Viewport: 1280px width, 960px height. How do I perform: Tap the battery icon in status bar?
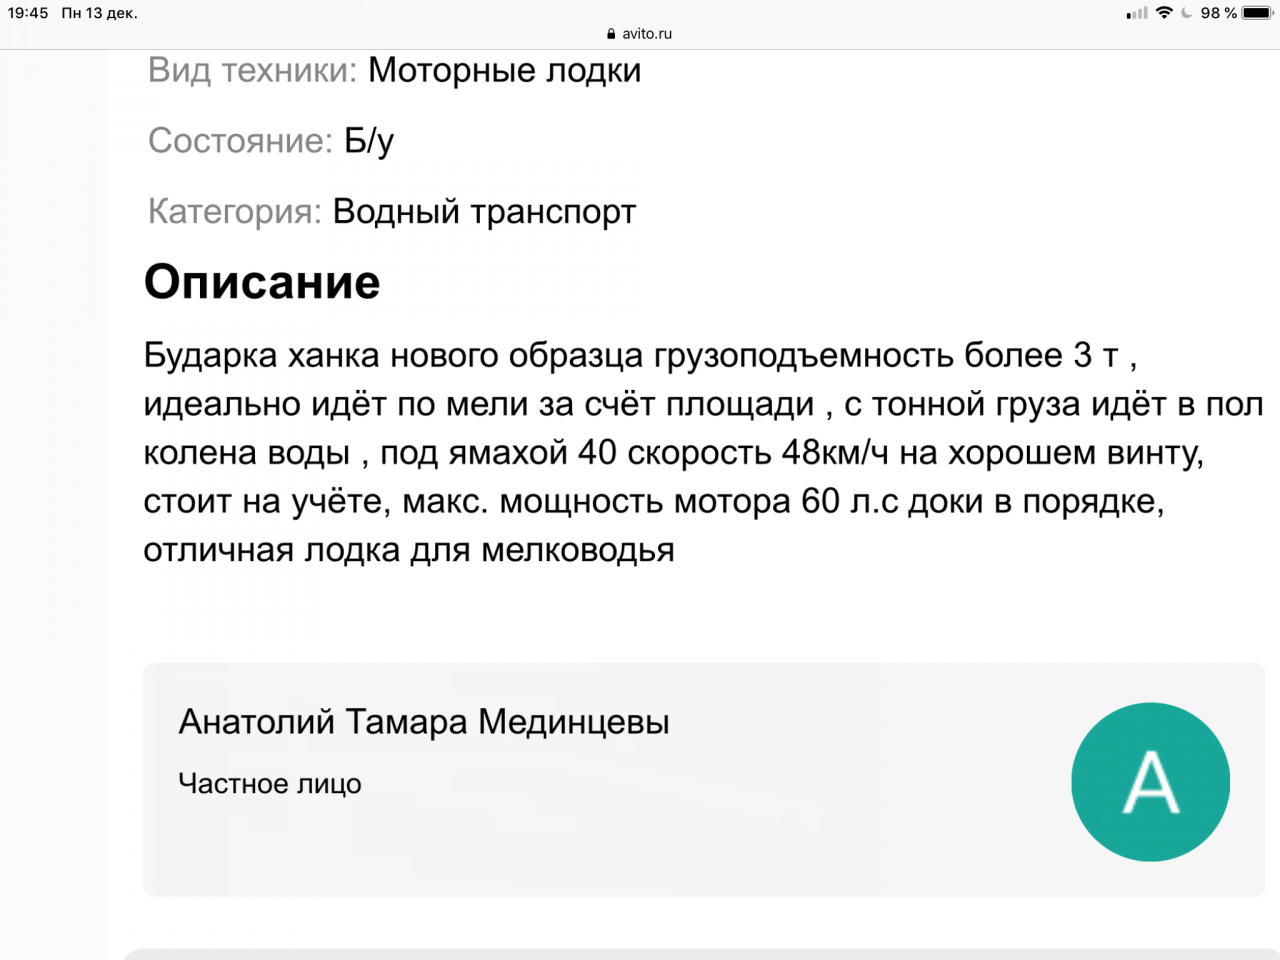pos(1257,13)
